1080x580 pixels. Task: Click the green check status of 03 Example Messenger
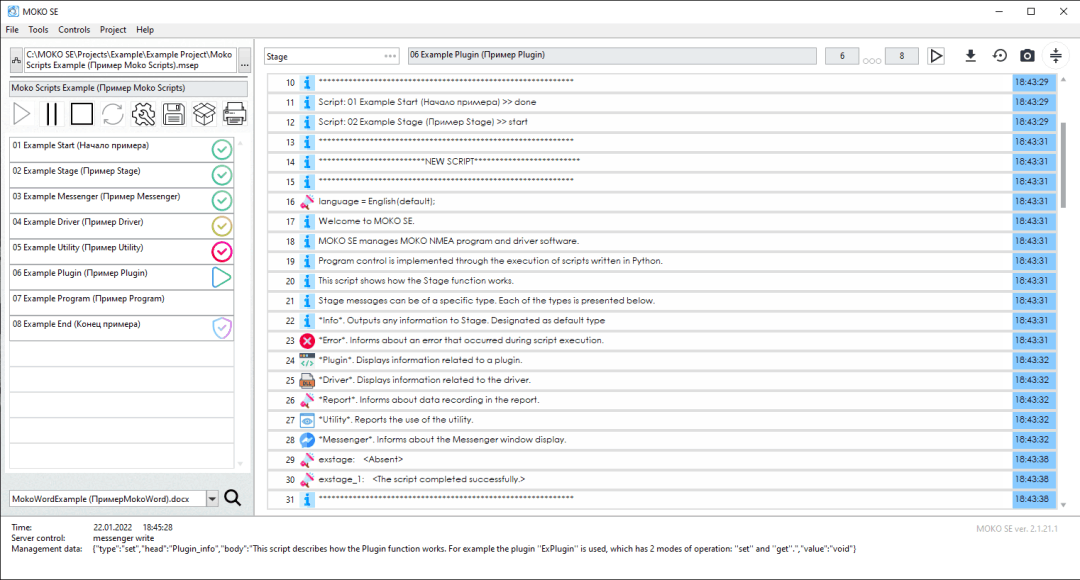pyautogui.click(x=222, y=200)
